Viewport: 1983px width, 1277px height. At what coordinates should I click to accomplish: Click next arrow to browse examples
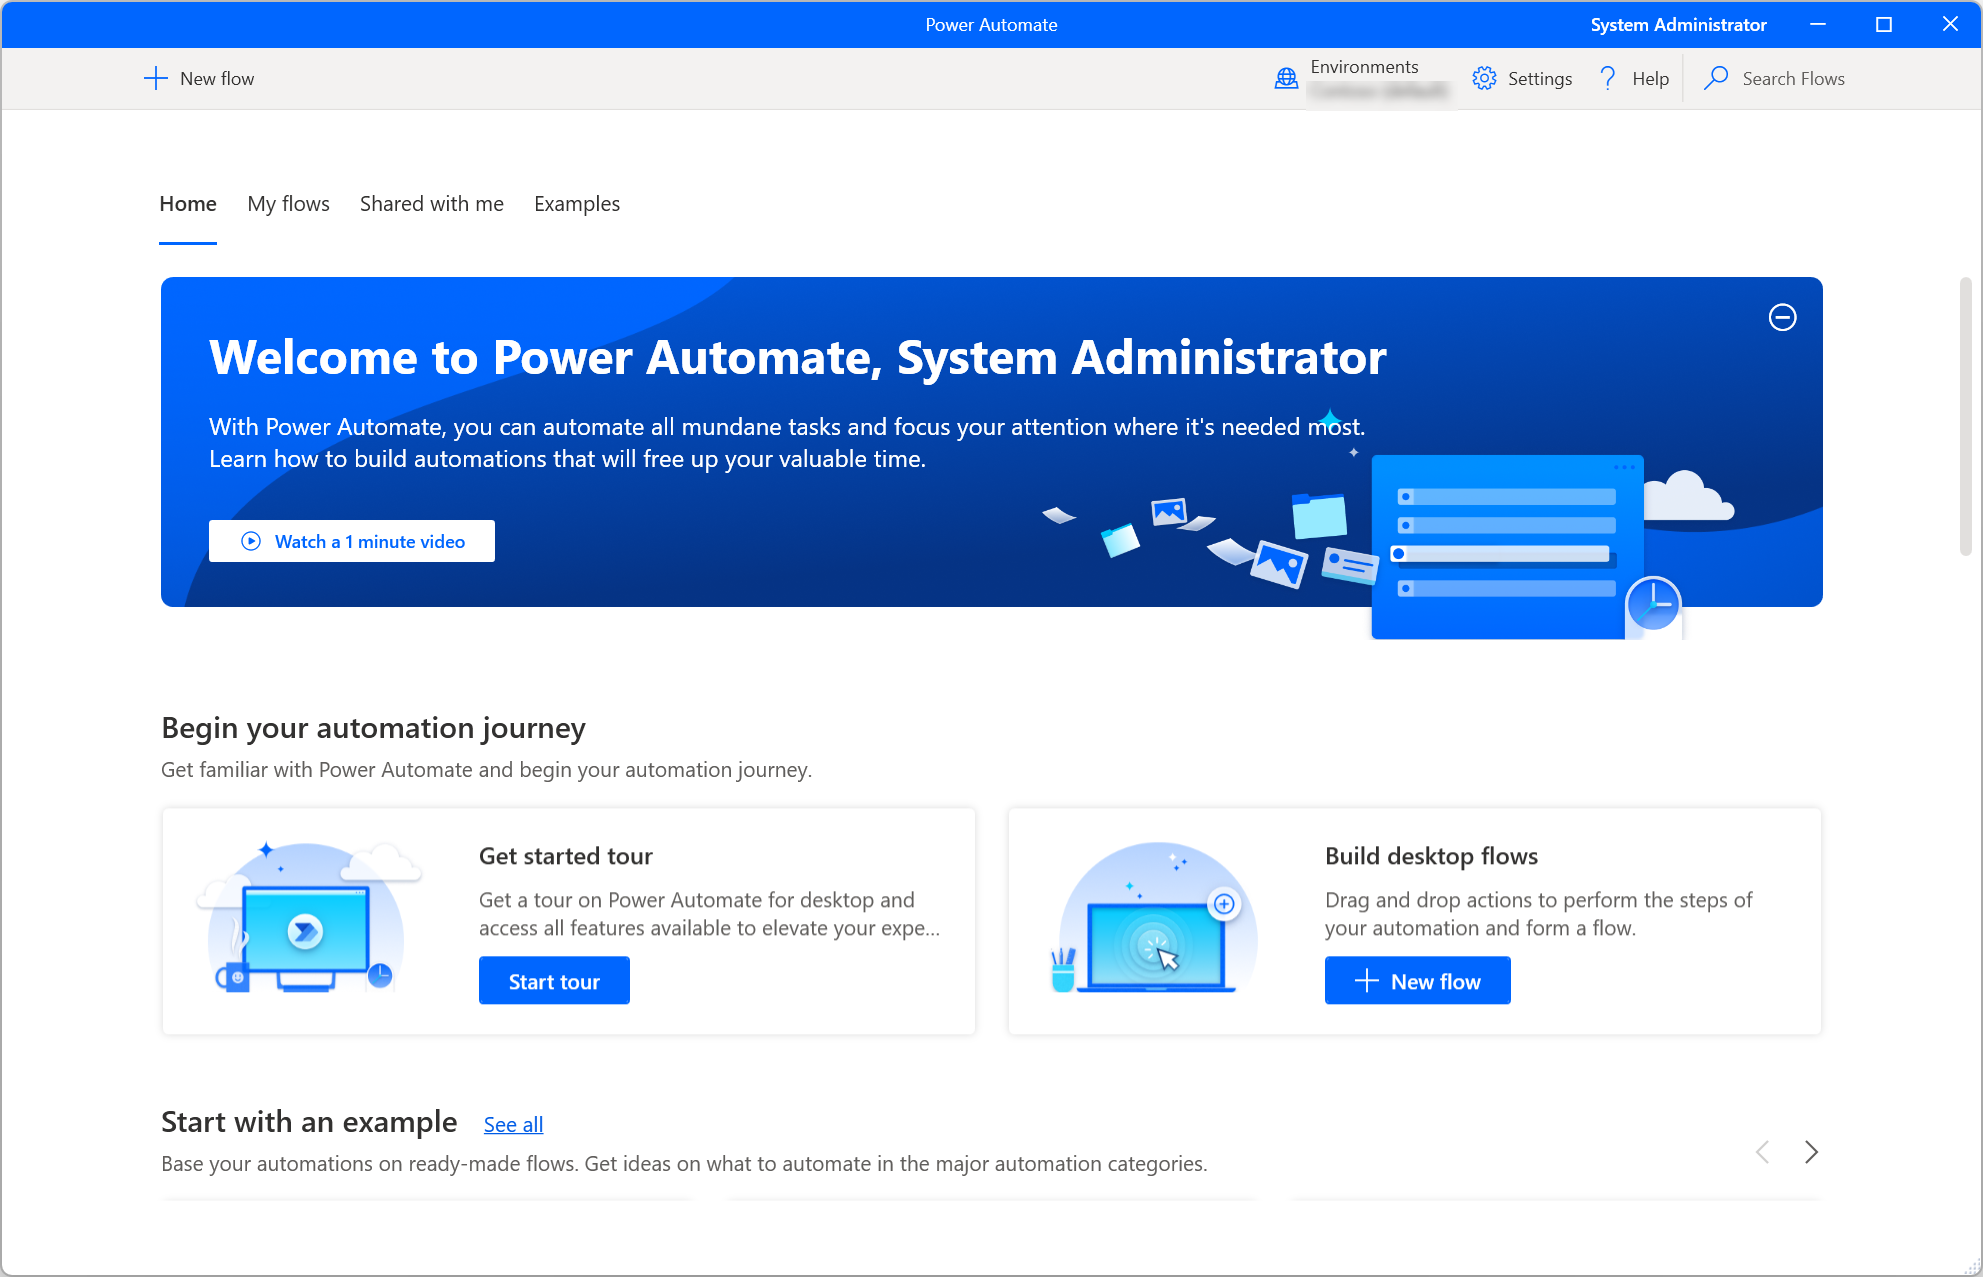(1811, 1151)
